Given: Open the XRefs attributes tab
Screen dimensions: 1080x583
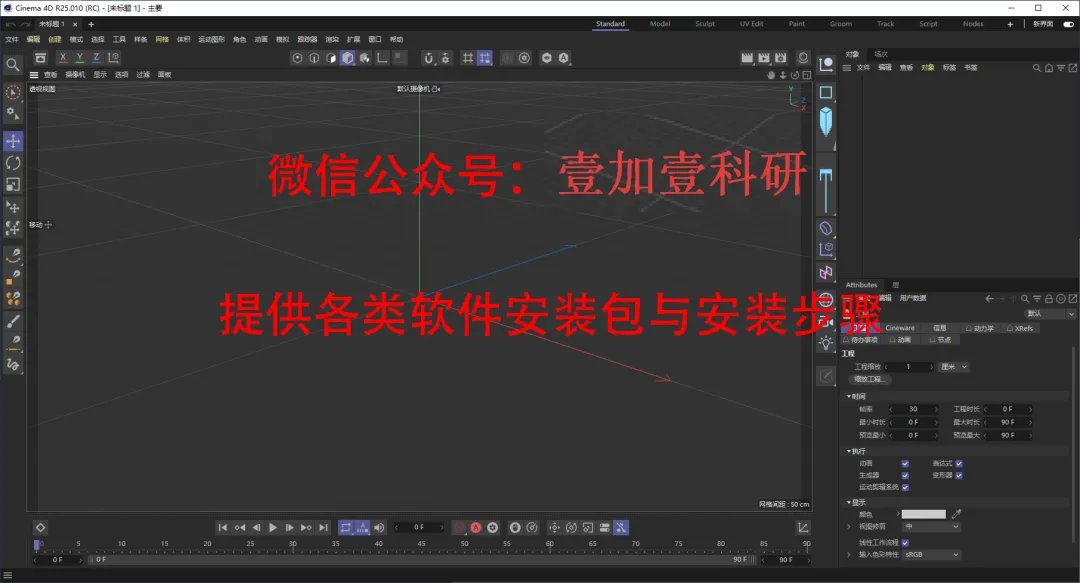Looking at the screenshot, I should (1020, 328).
